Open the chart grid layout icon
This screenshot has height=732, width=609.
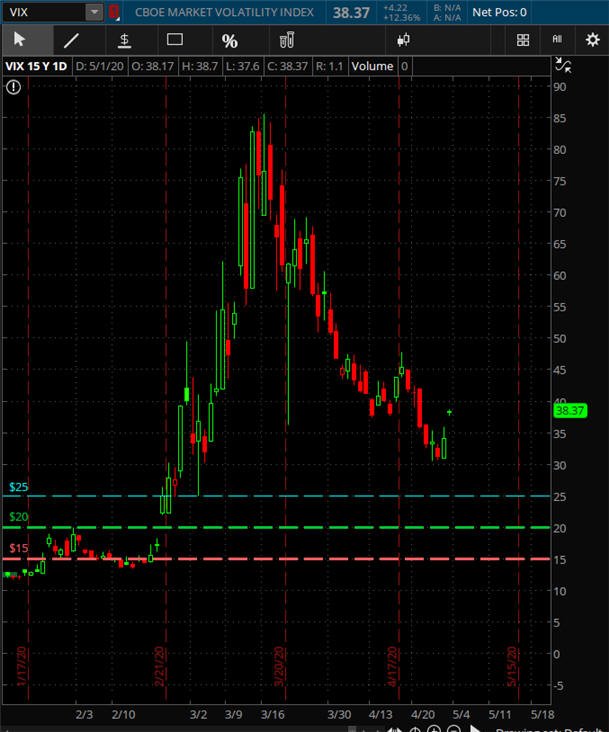523,40
